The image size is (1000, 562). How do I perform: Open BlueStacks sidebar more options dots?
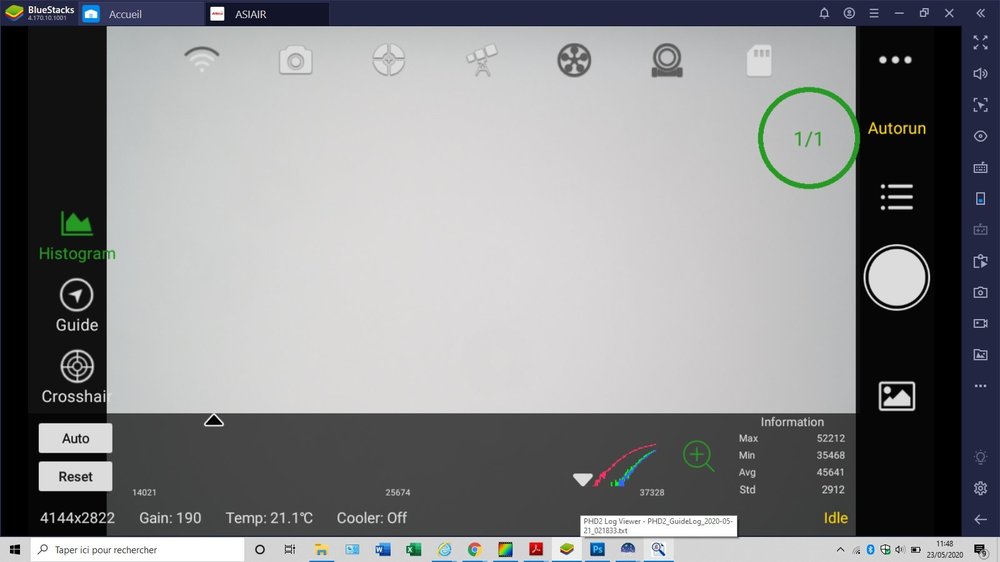pos(980,386)
